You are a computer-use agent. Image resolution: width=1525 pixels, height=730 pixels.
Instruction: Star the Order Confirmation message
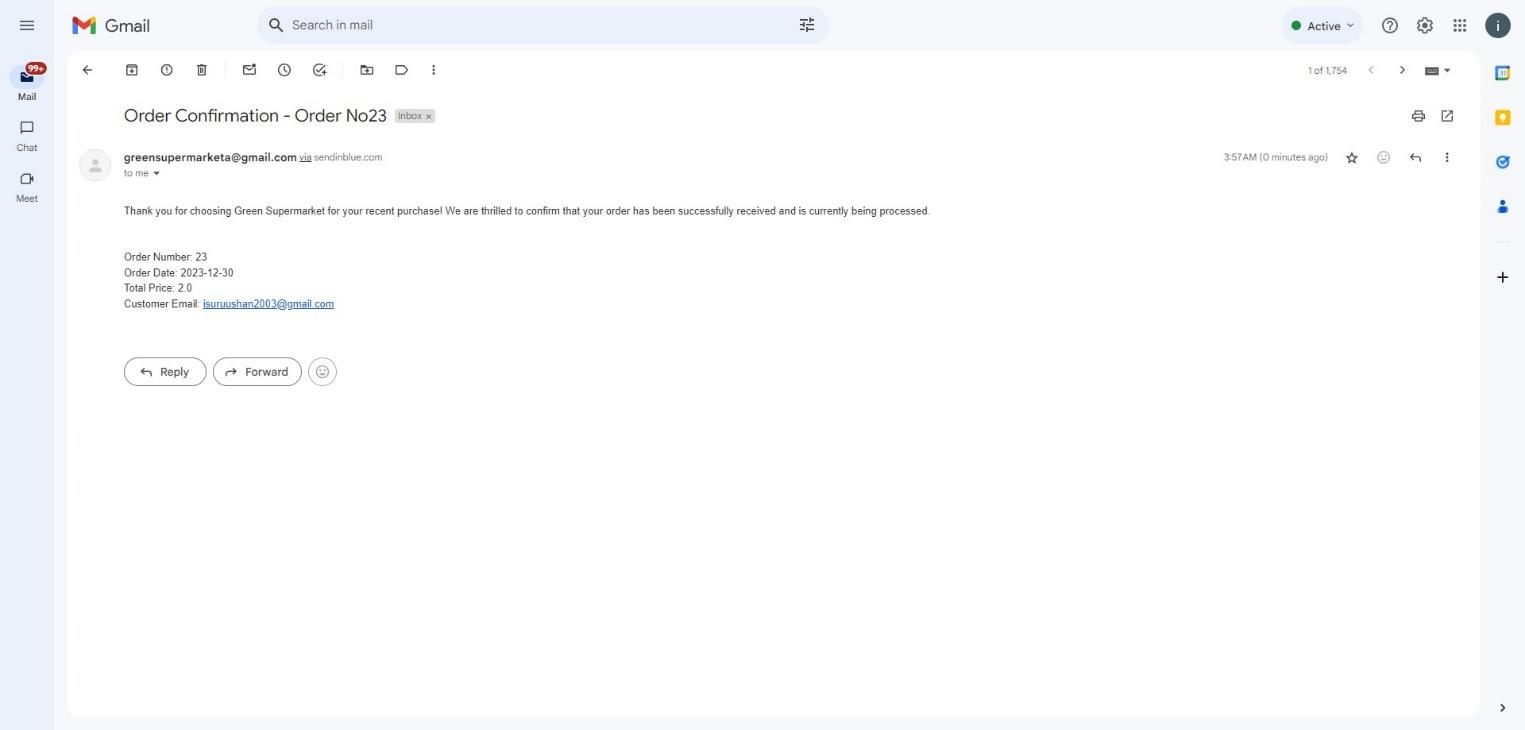click(x=1351, y=158)
